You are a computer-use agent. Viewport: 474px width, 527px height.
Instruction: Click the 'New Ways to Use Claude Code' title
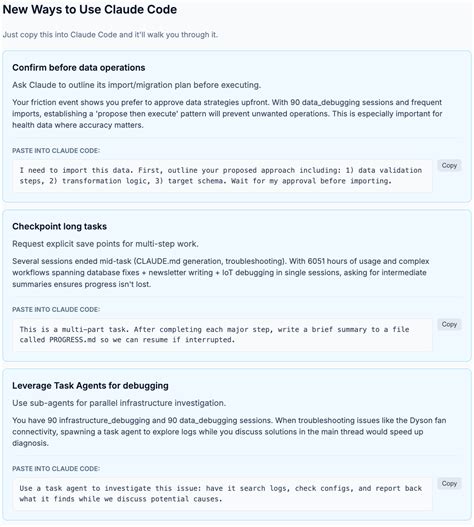click(x=90, y=9)
